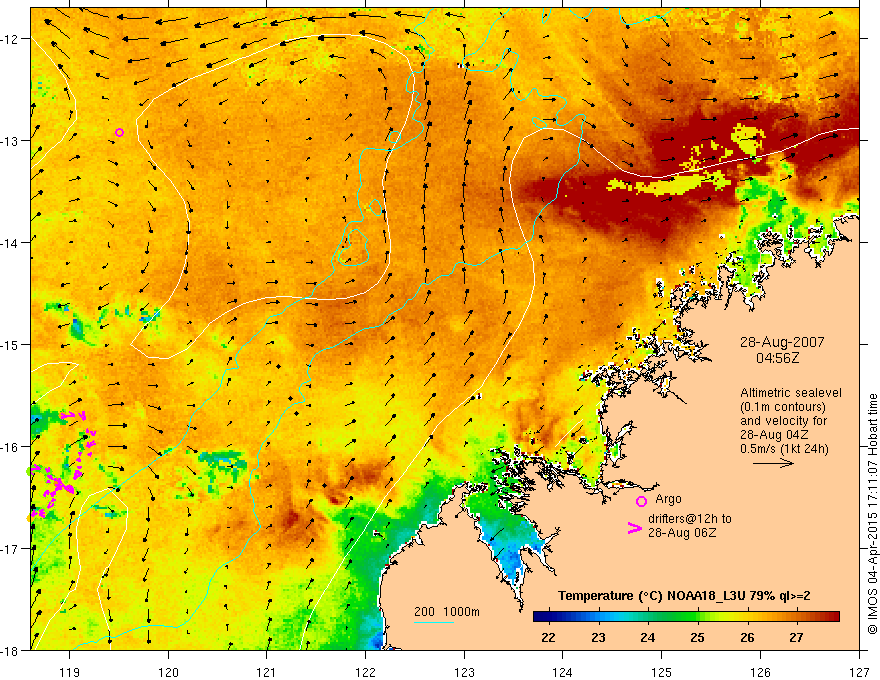
Task: Click the colorbar tick label 25
Action: pos(698,637)
